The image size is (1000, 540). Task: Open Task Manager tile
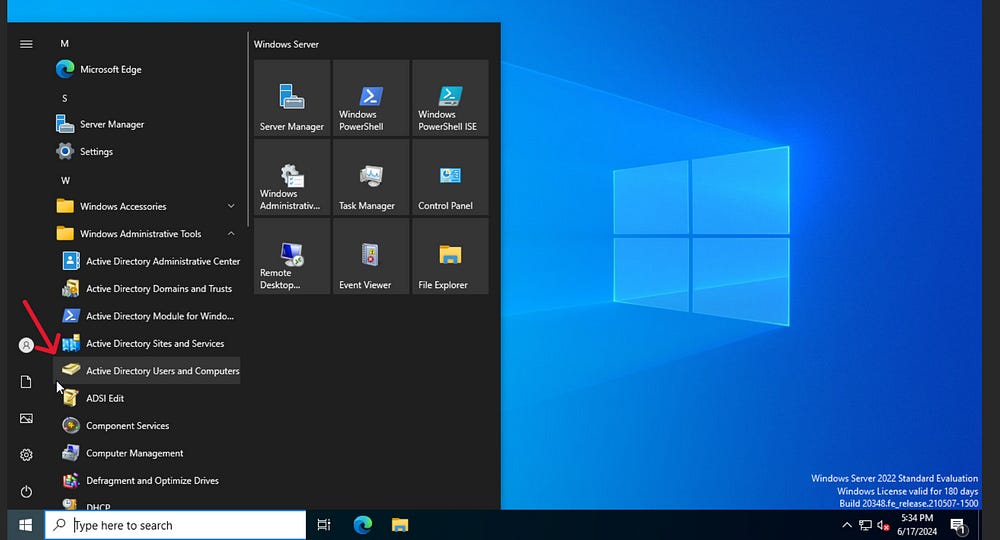(371, 177)
